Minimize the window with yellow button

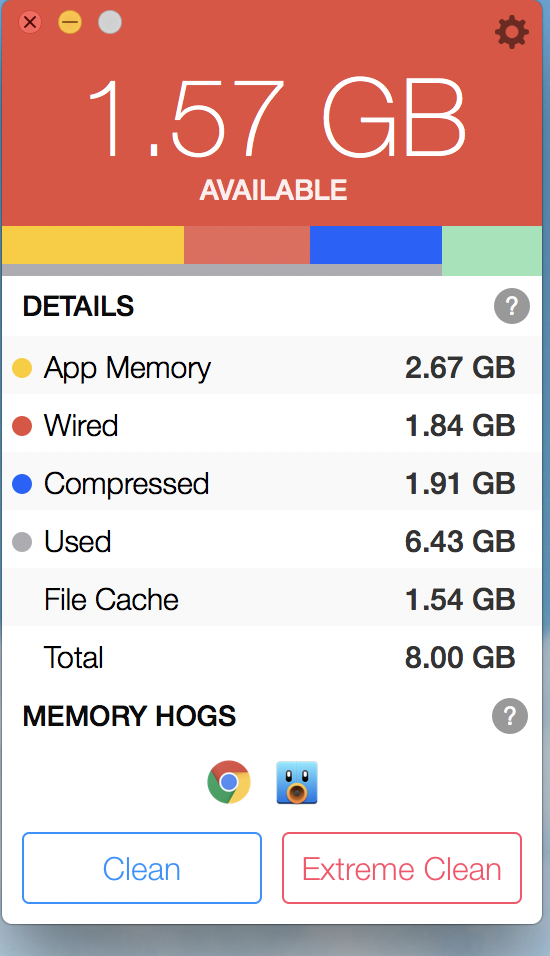[x=70, y=23]
